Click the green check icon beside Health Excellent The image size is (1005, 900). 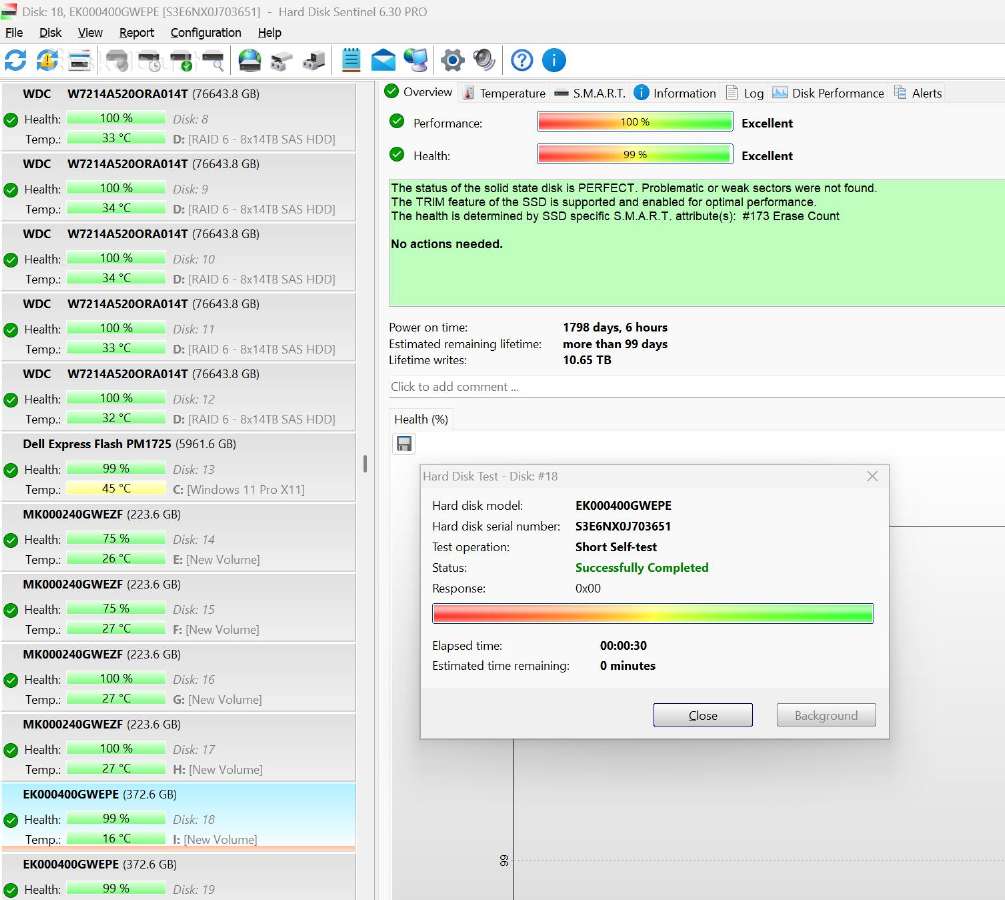[397, 154]
